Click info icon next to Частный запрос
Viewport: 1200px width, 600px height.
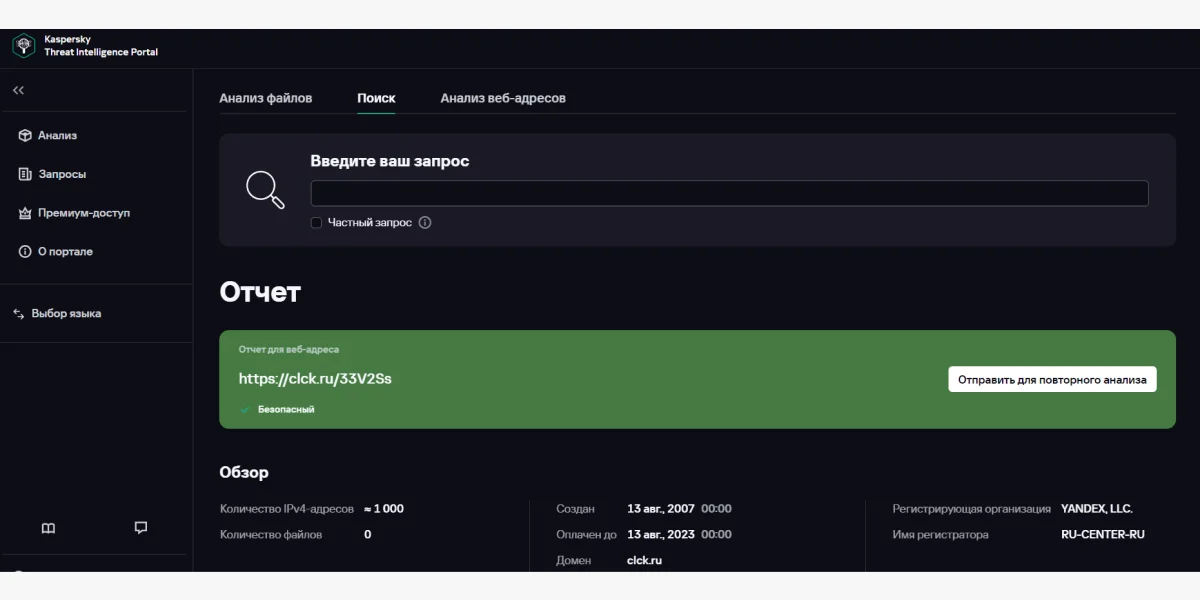tap(425, 223)
